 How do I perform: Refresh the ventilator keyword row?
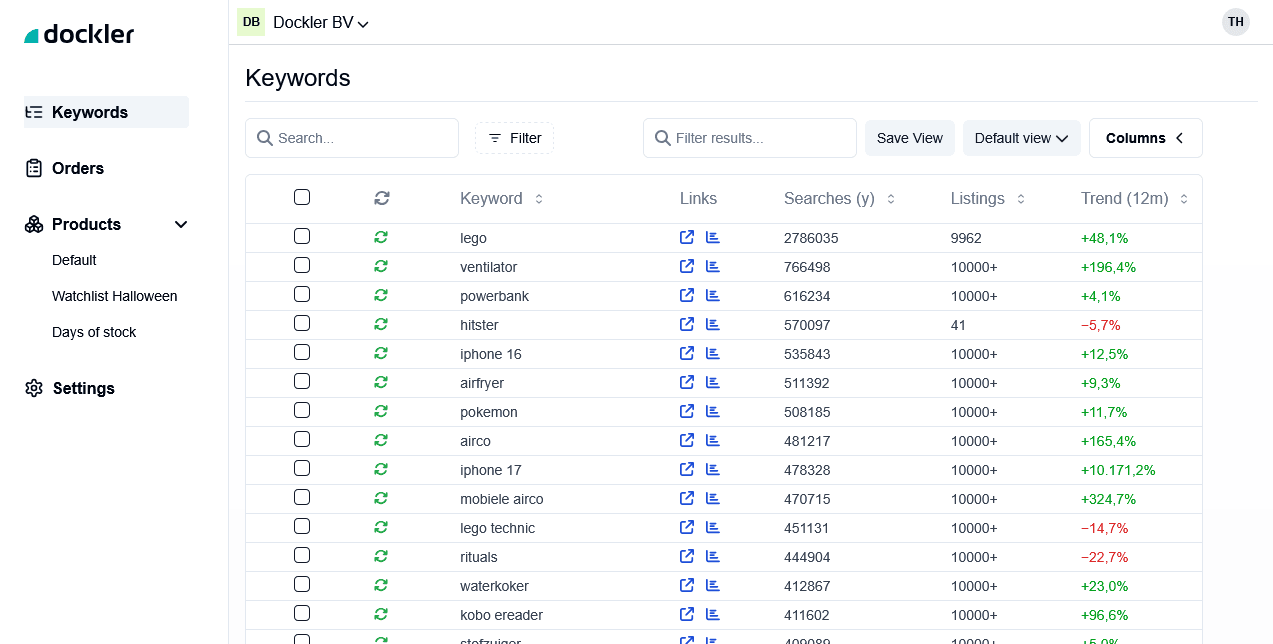point(381,267)
